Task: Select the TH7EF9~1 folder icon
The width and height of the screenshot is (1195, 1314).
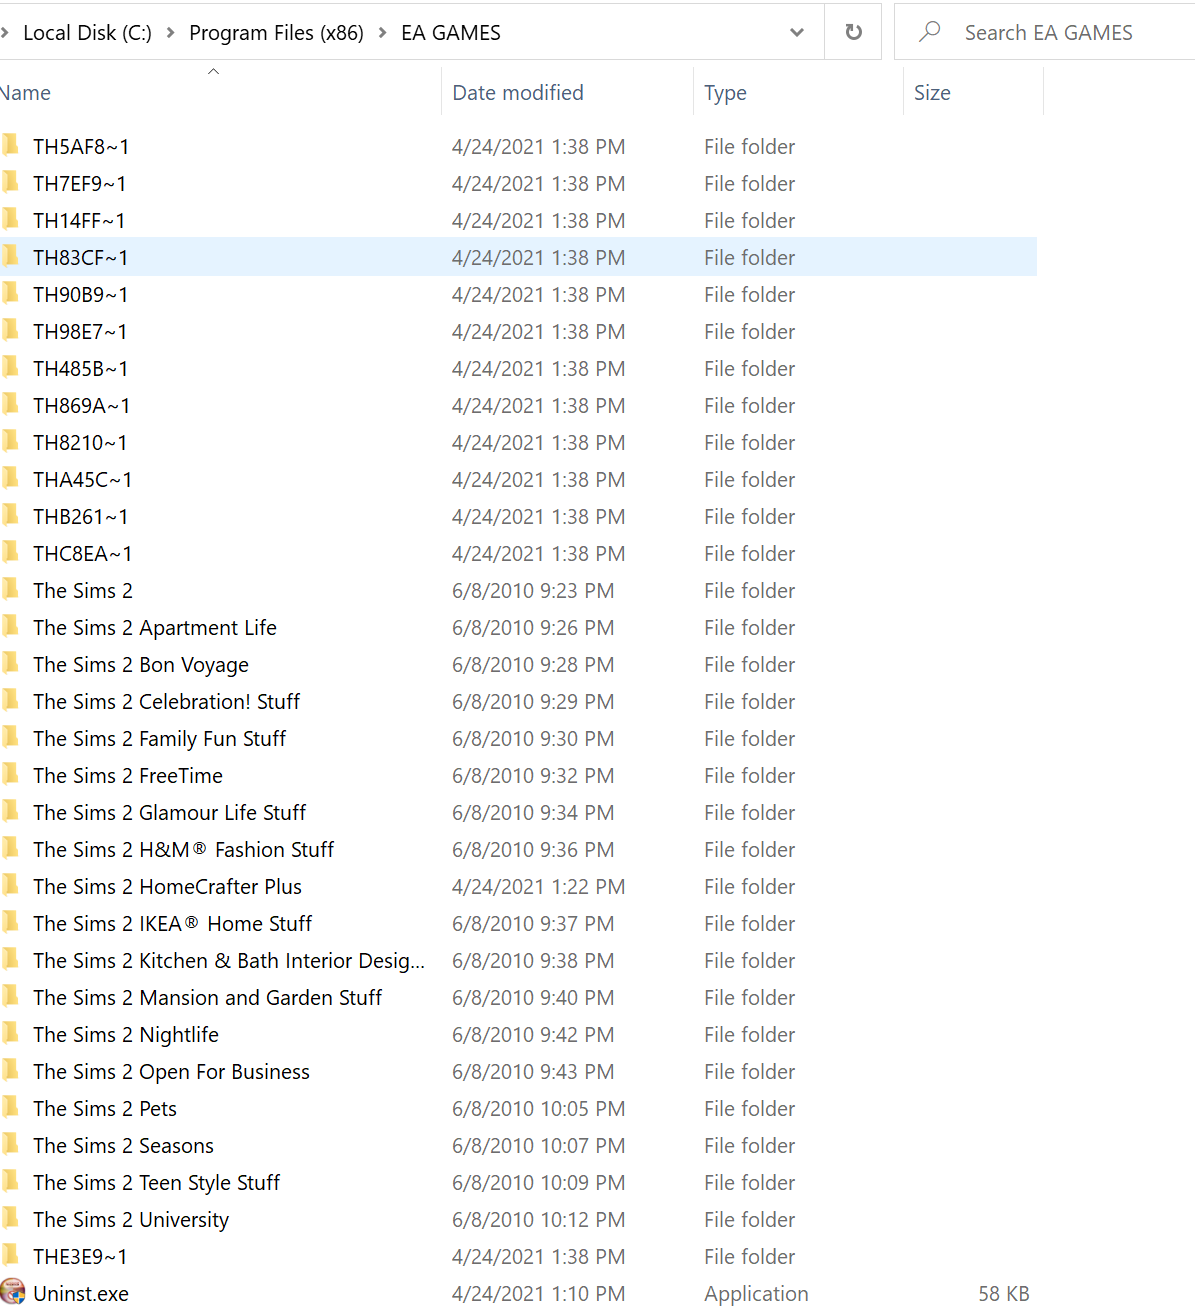Action: point(11,182)
